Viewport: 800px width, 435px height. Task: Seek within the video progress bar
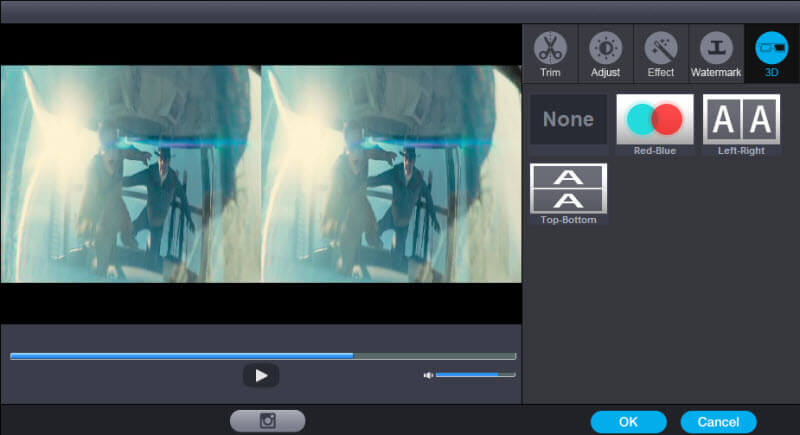[x=263, y=356]
